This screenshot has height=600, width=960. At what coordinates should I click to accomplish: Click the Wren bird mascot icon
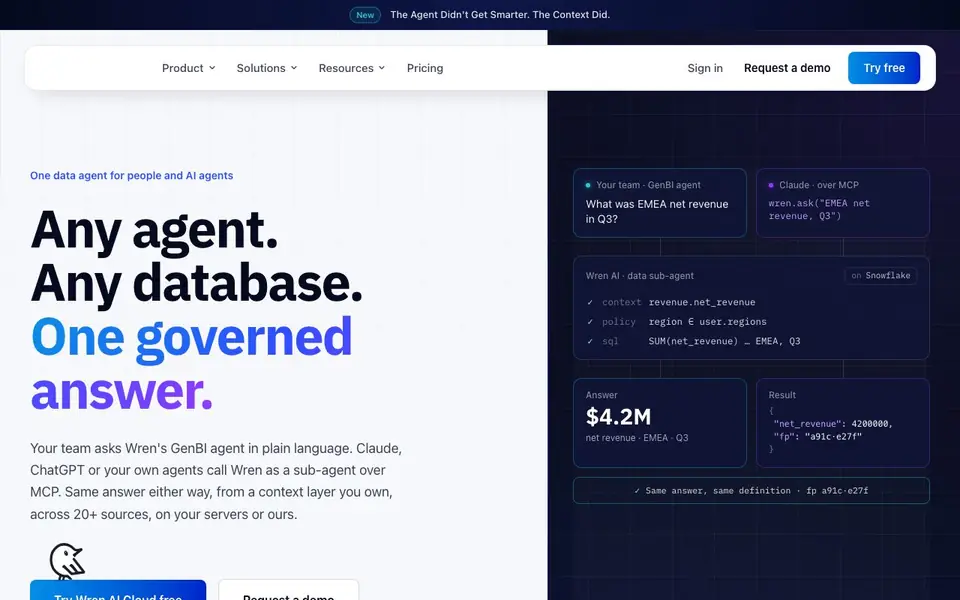pyautogui.click(x=67, y=561)
